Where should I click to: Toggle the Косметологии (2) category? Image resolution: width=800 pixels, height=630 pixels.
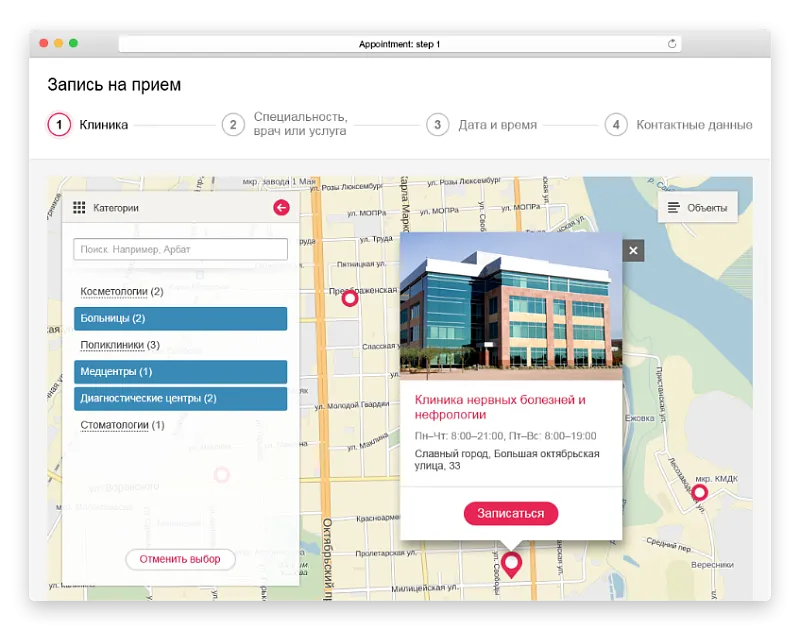coord(121,291)
